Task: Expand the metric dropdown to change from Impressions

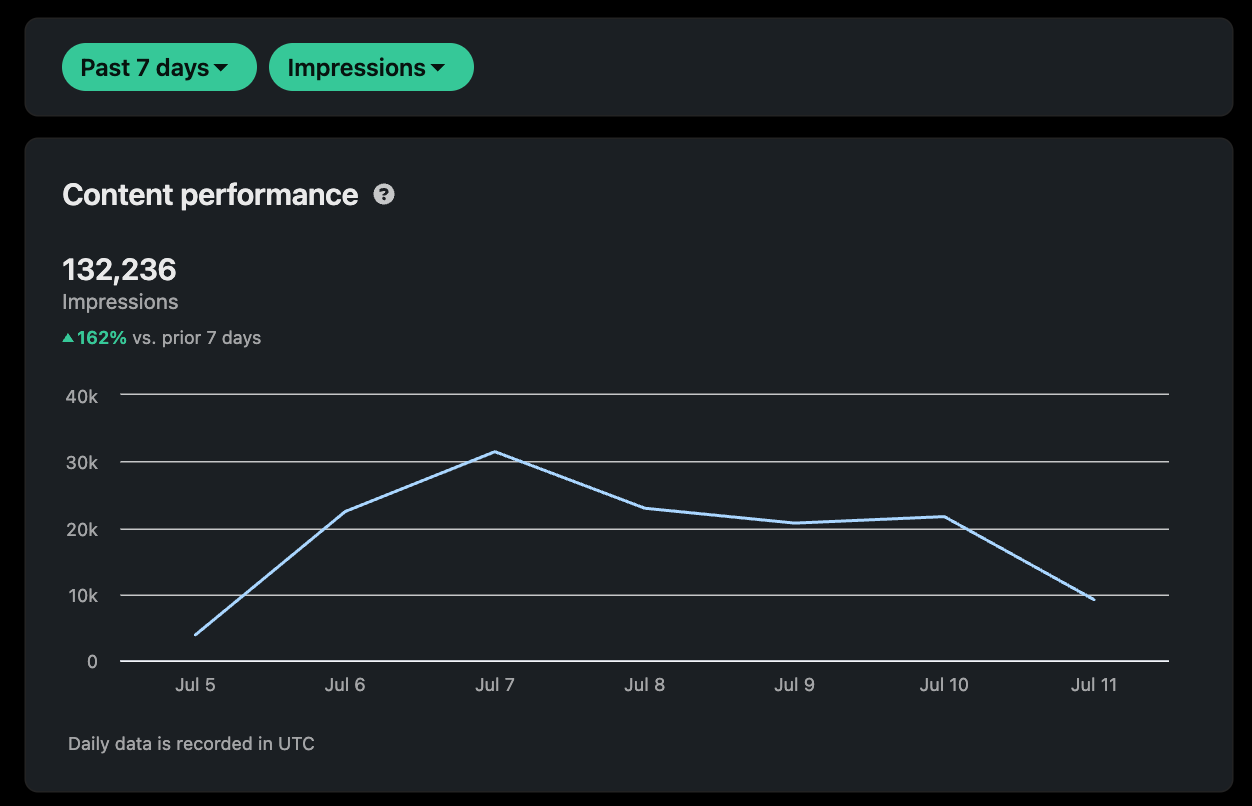Action: [371, 67]
